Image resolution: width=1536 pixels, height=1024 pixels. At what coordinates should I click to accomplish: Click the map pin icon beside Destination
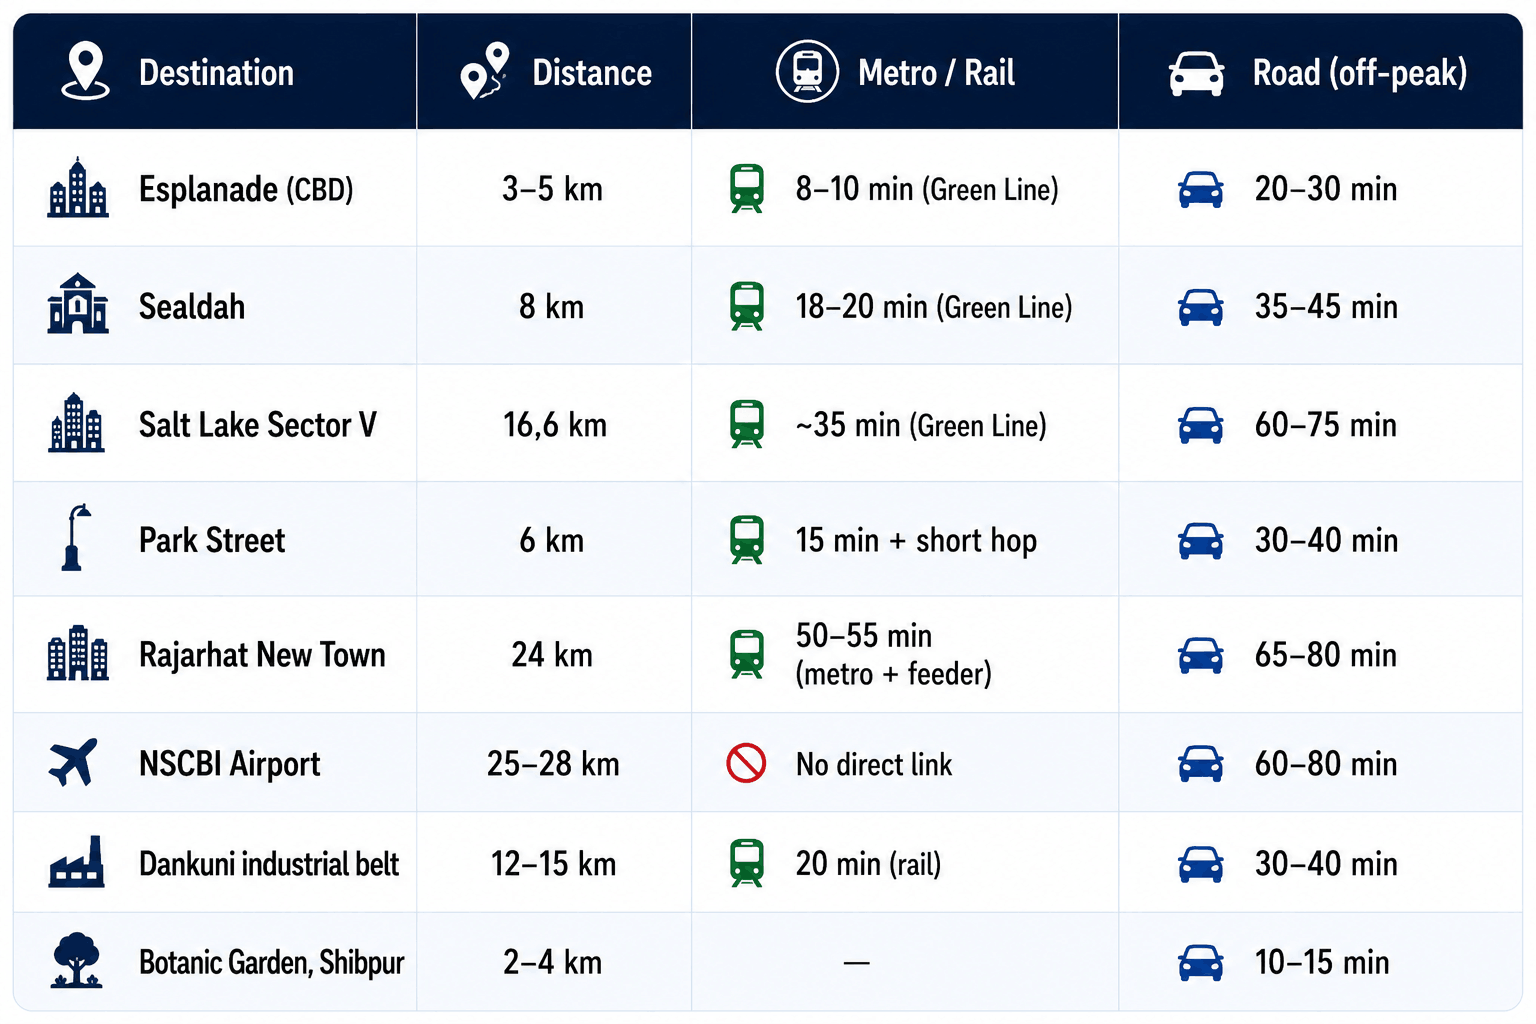pos(86,71)
